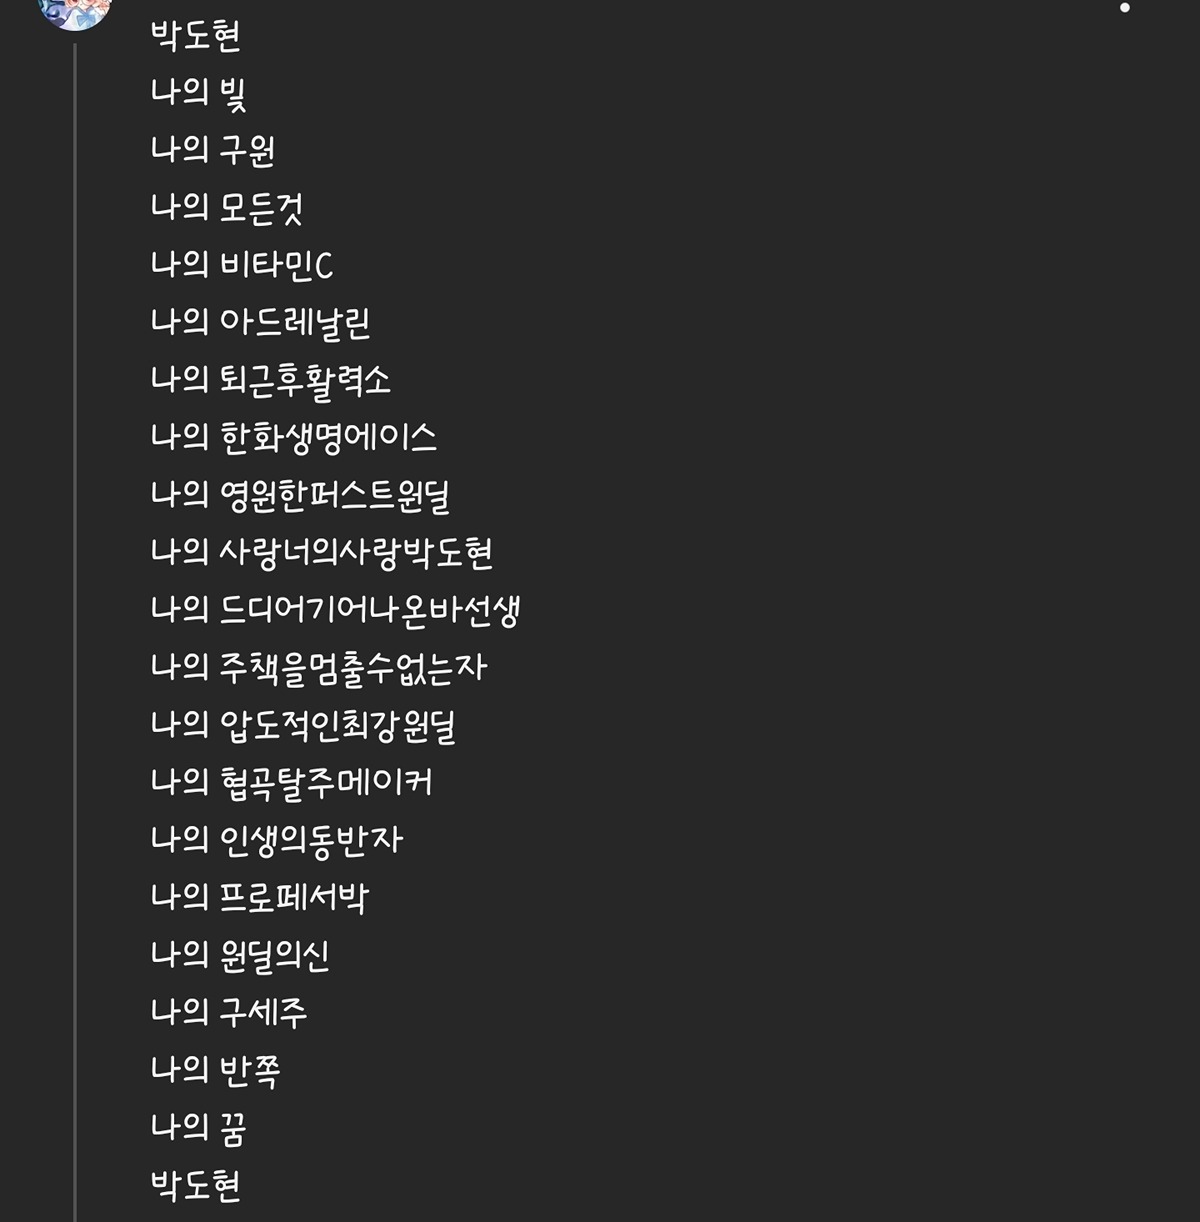Viewport: 1200px width, 1222px height.
Task: Click the line '나의 한화생명에이스'
Action: point(293,438)
